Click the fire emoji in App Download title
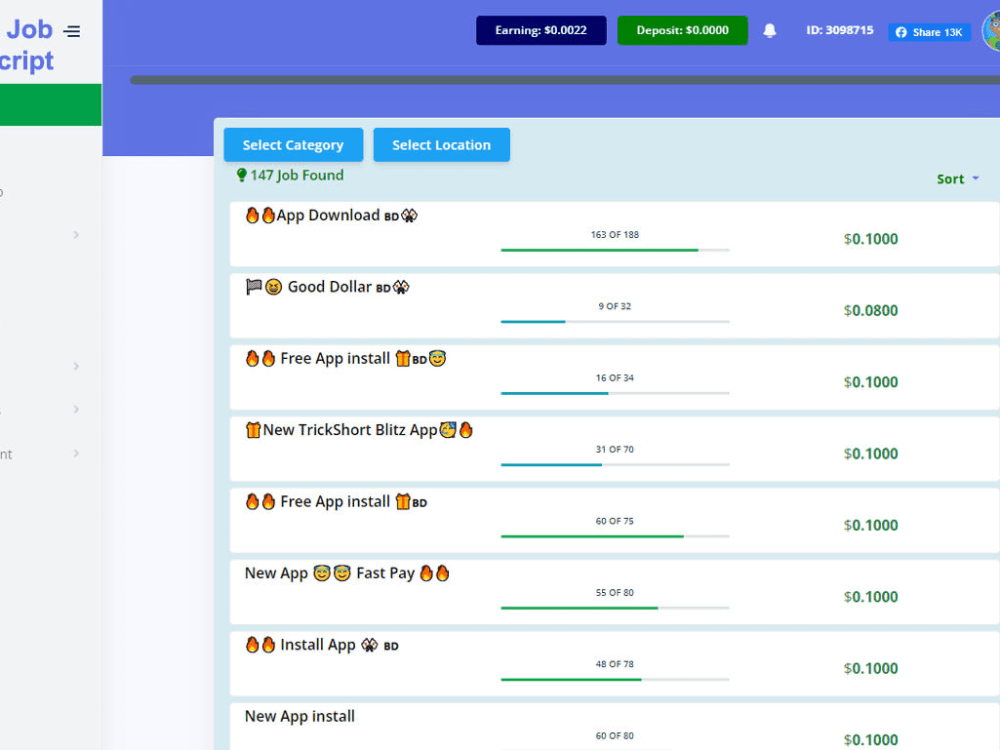 point(252,214)
